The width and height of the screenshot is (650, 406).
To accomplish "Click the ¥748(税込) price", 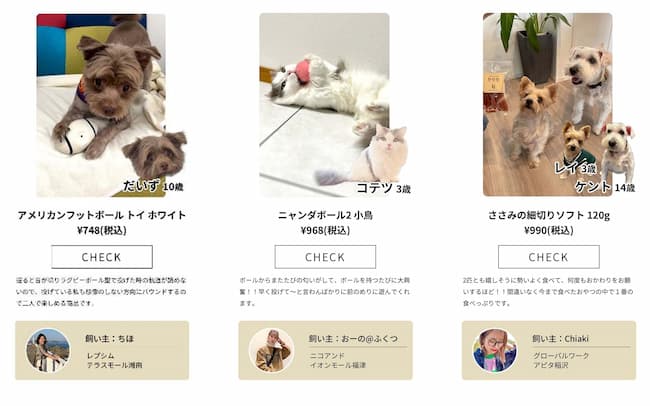I will click(x=102, y=230).
